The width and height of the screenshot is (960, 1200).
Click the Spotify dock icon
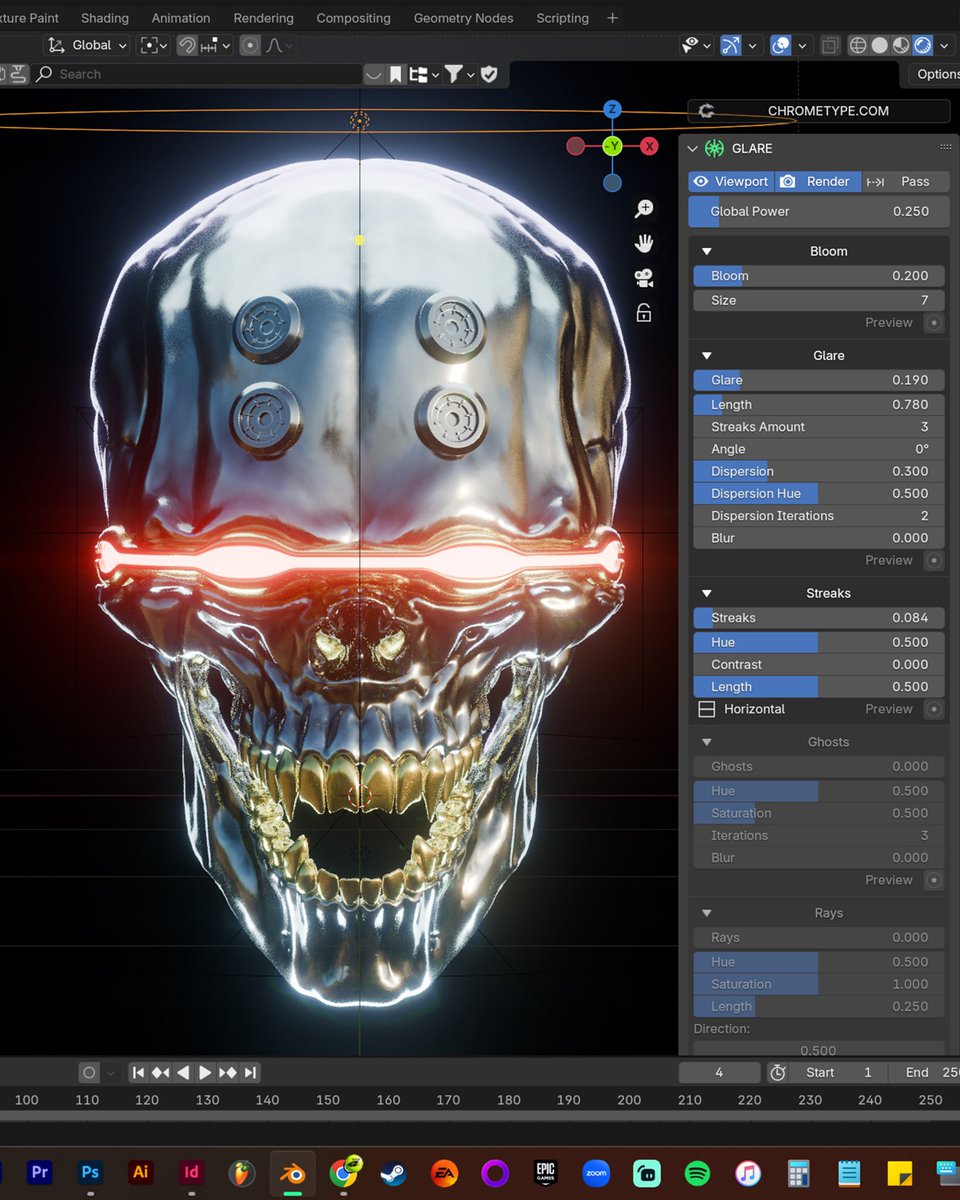point(697,1172)
